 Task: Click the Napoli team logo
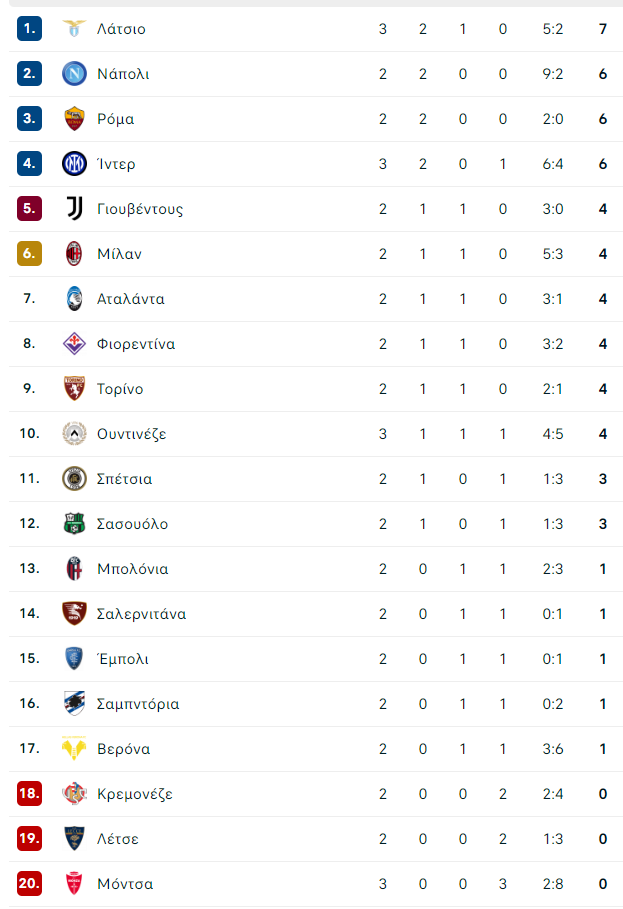74,74
